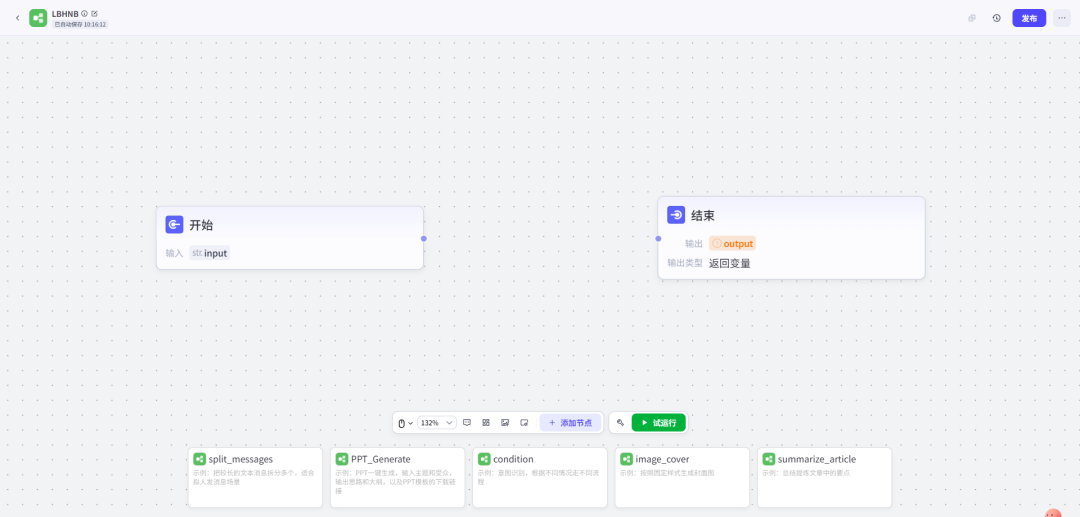Image resolution: width=1080 pixels, height=517 pixels.
Task: Toggle the minimap icon in the canvas toolbar
Action: point(524,423)
